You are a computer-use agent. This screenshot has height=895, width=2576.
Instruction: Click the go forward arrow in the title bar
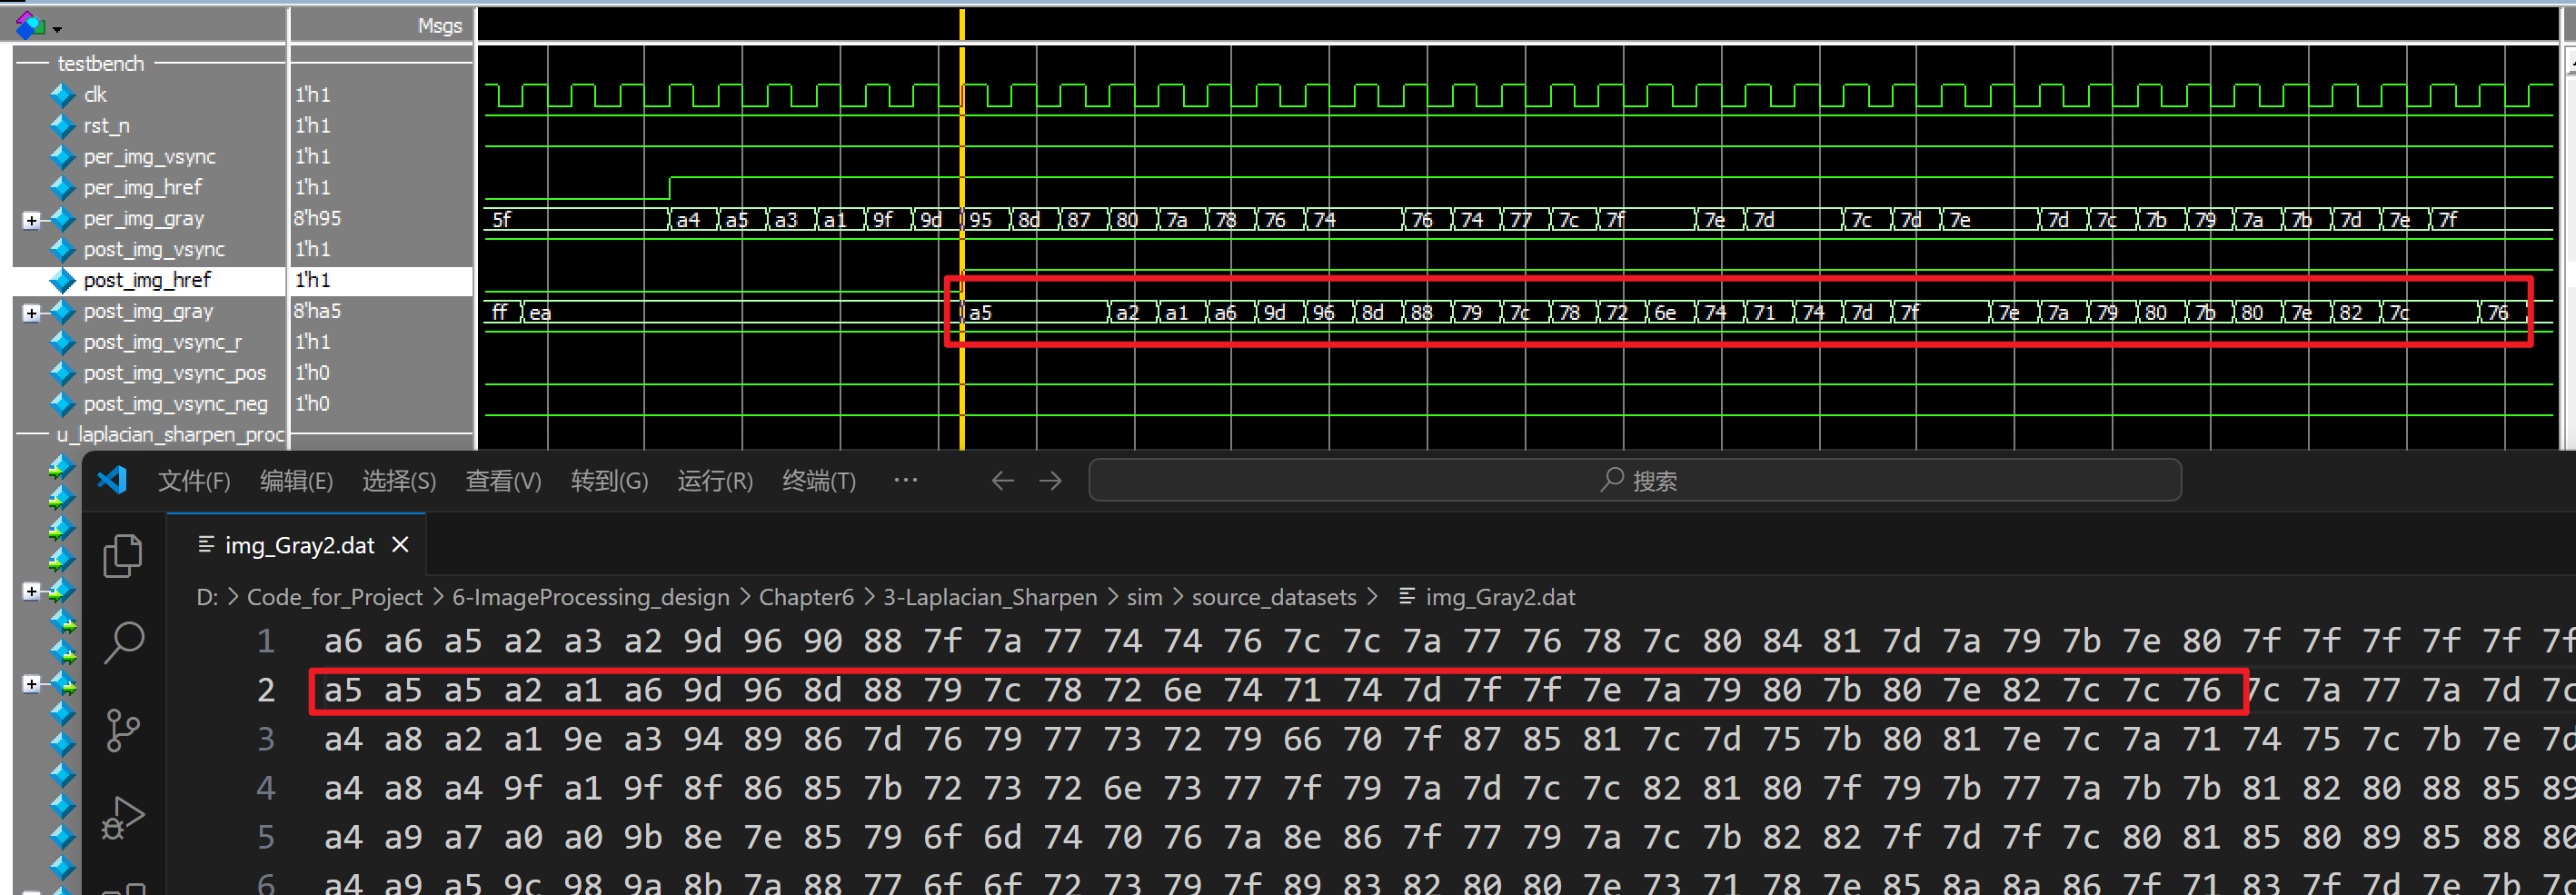click(1050, 481)
